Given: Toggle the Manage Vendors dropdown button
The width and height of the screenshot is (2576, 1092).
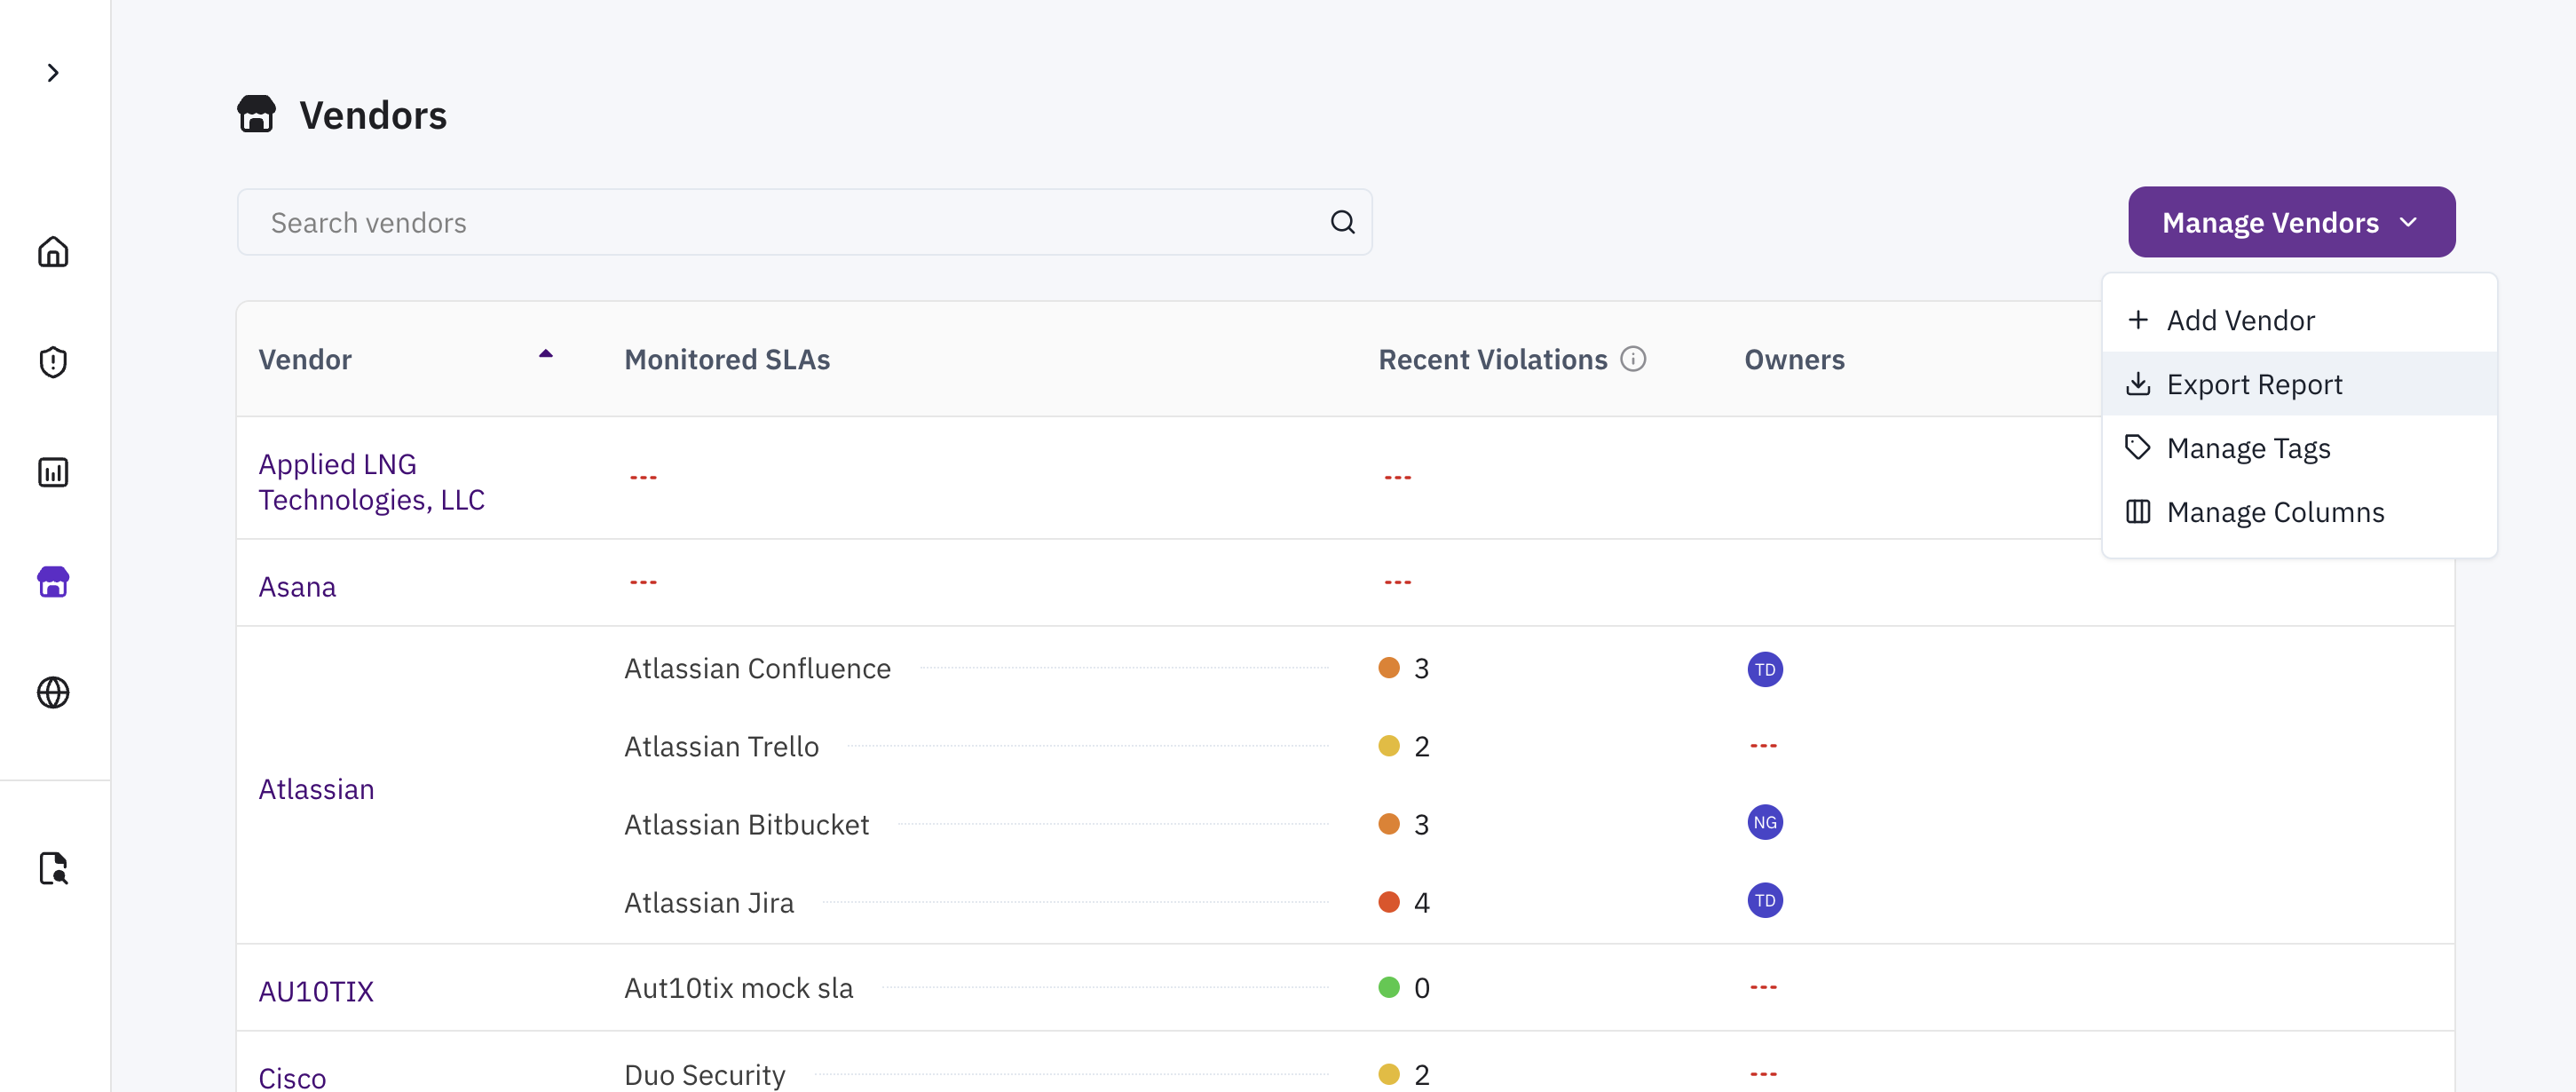Looking at the screenshot, I should point(2290,222).
